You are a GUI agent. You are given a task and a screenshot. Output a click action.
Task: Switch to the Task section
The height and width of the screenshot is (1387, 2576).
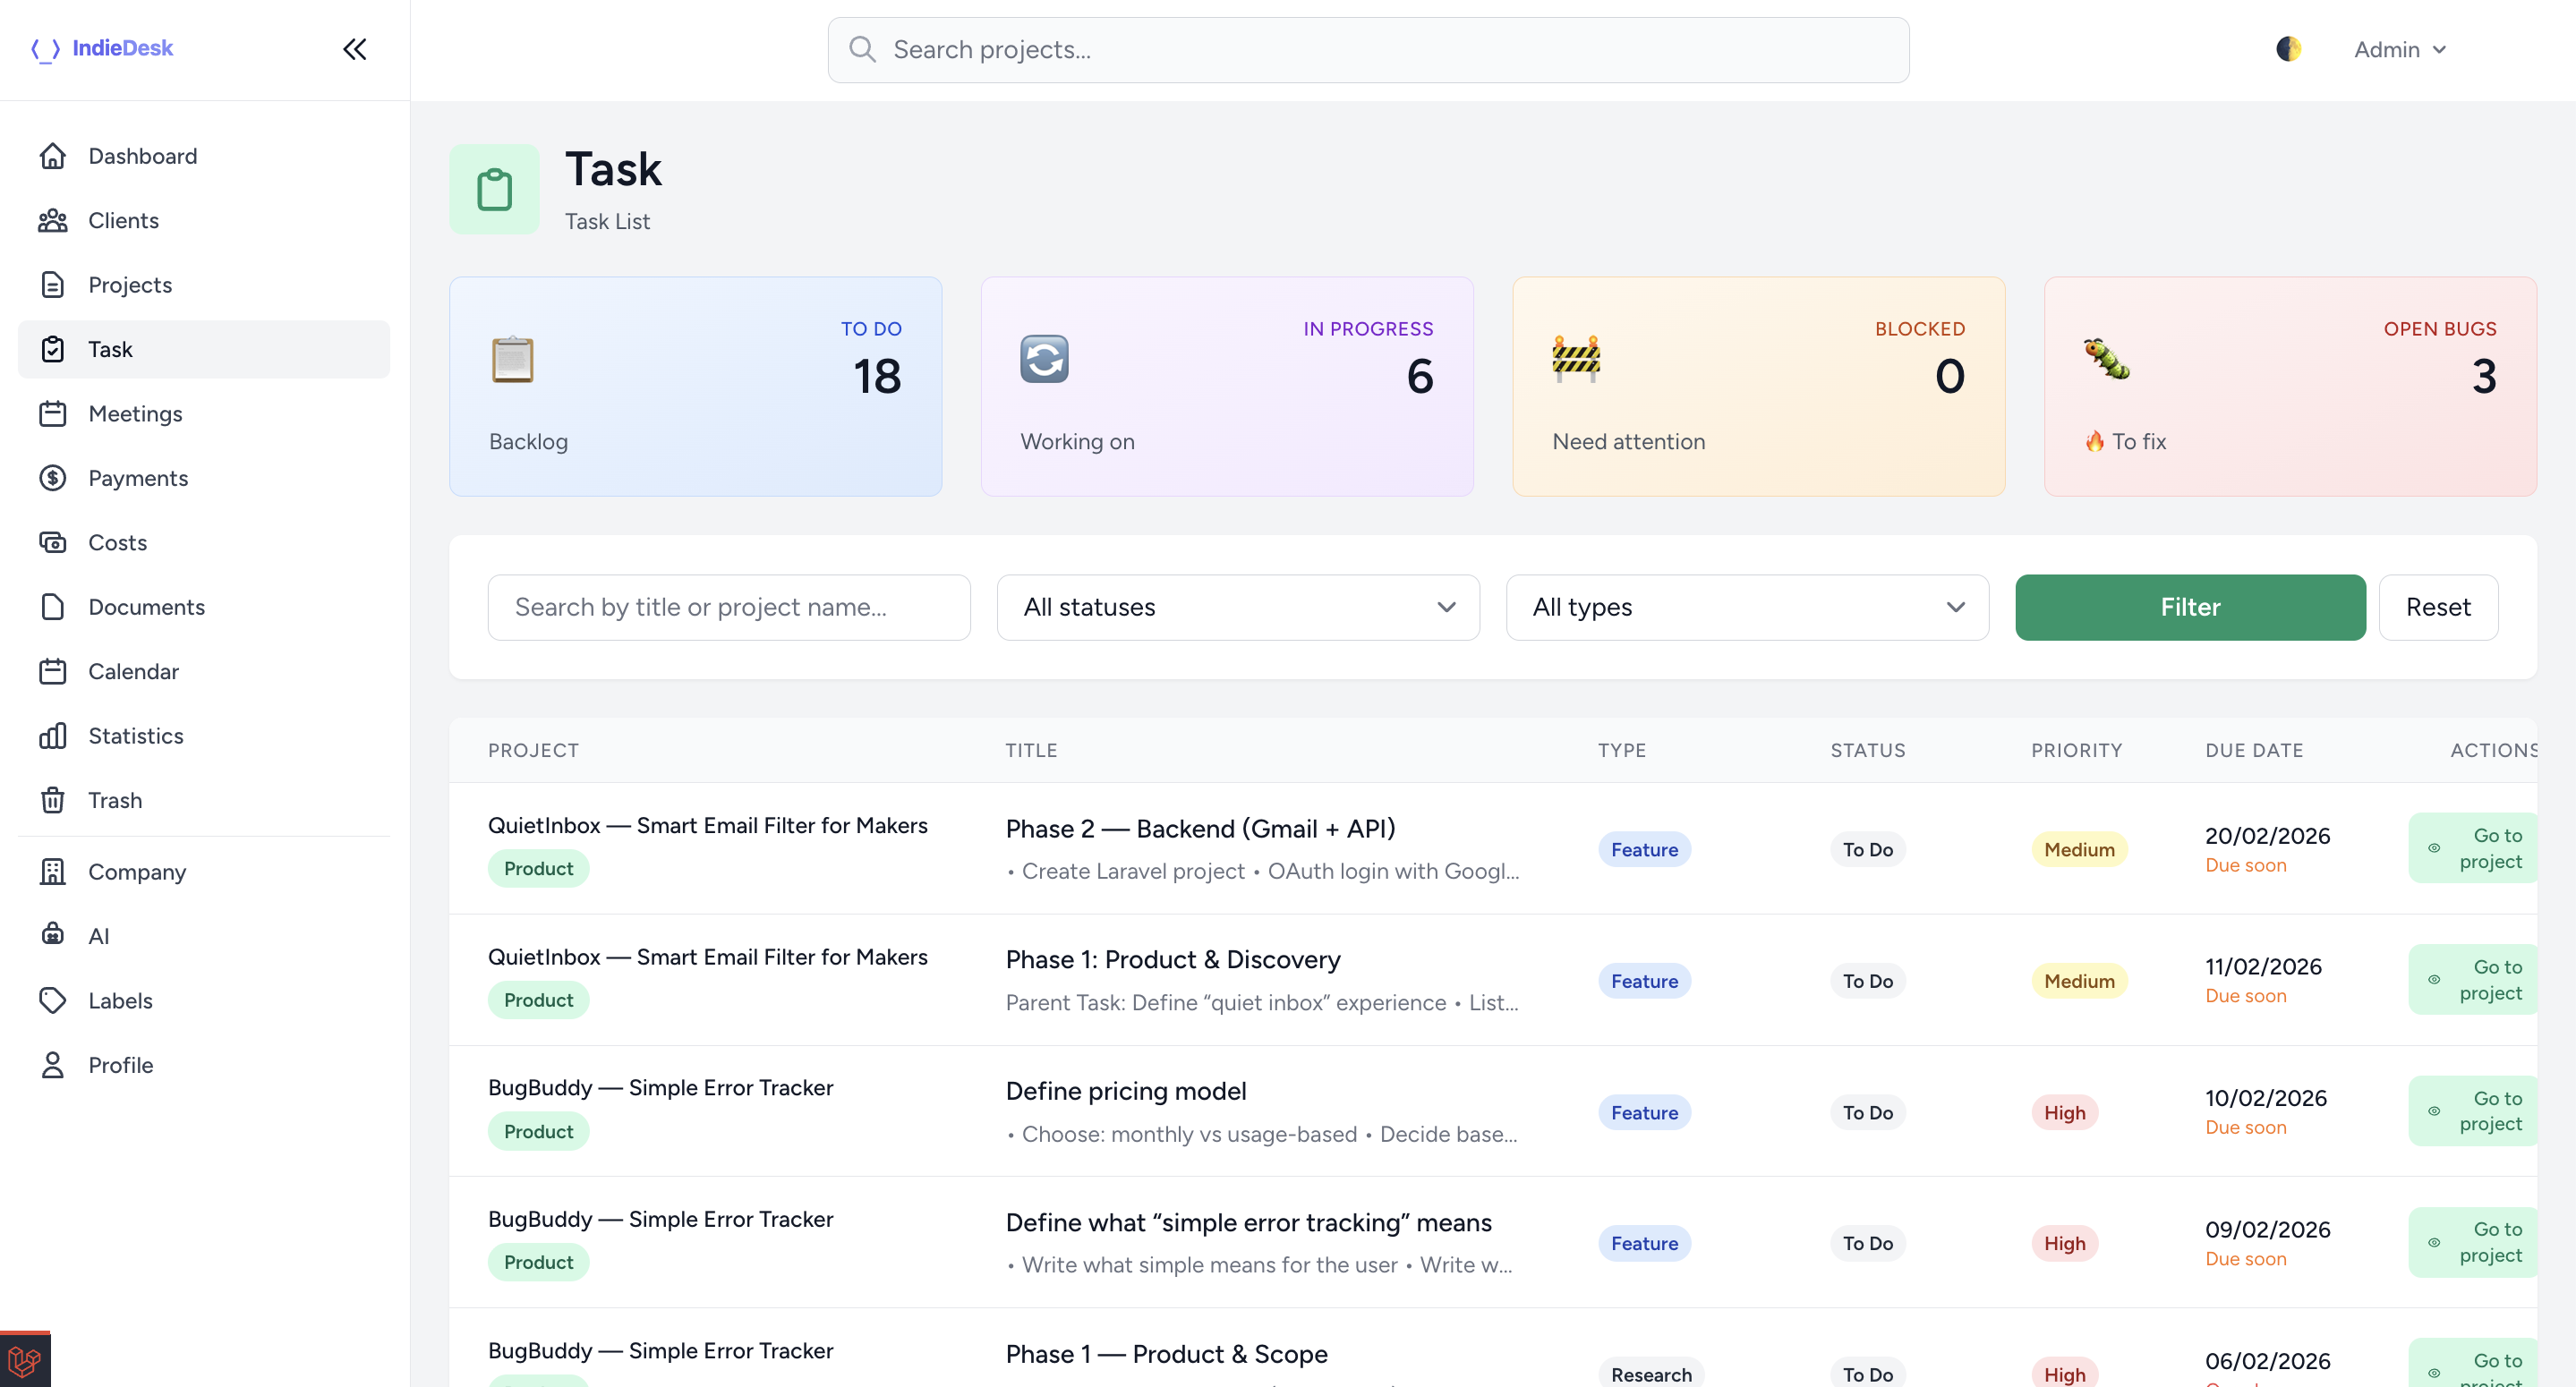click(x=110, y=349)
